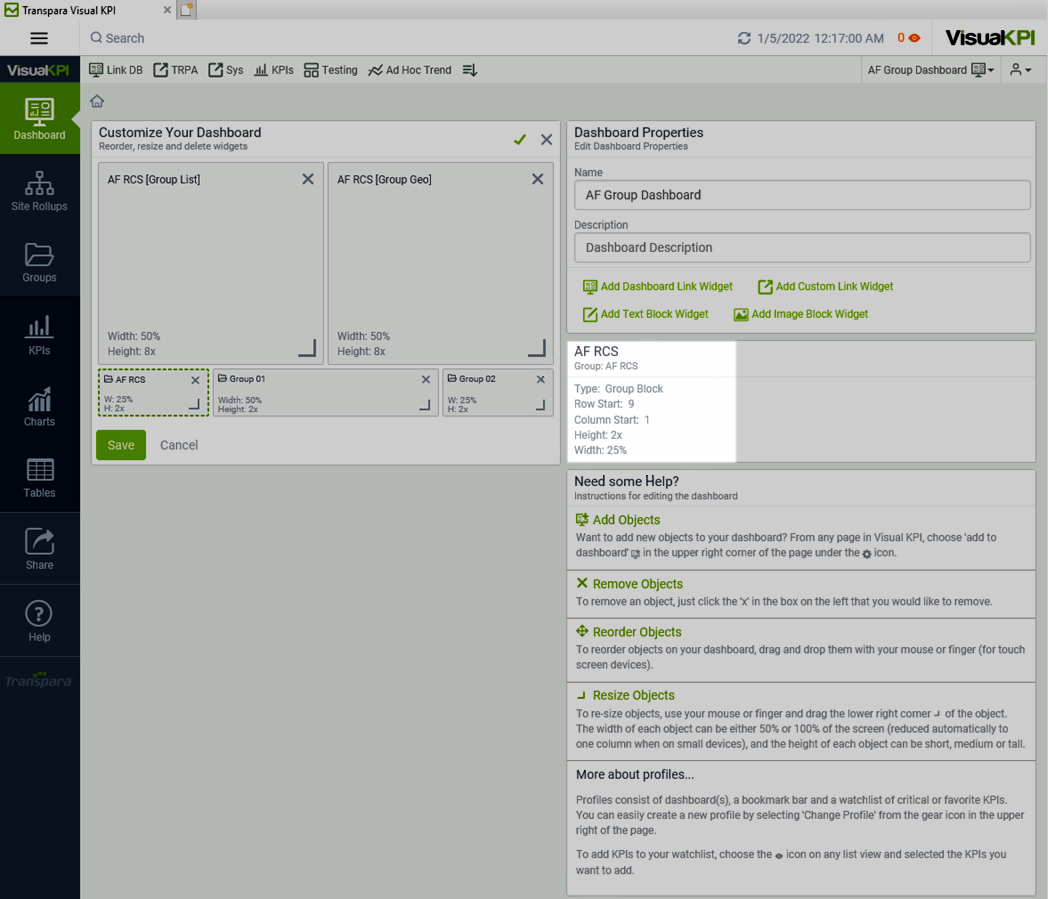1048x899 pixels.
Task: Remove the Group 02 widget
Action: (x=540, y=380)
